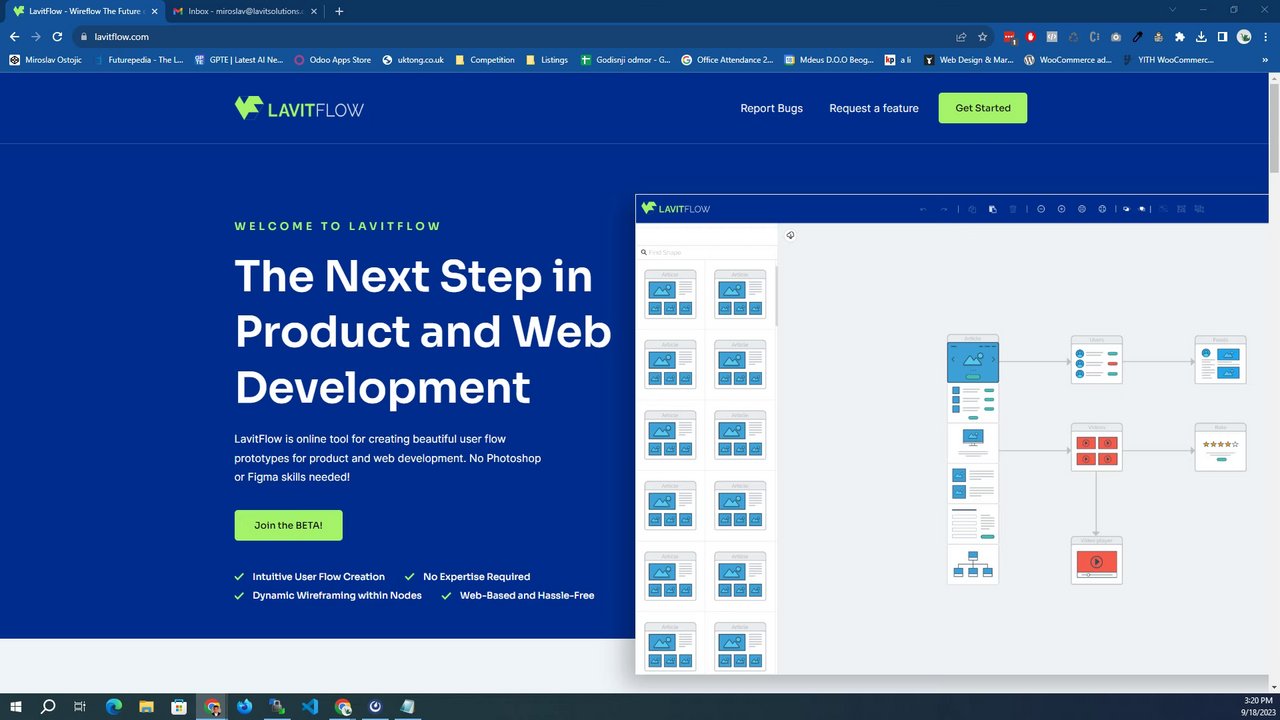
Task: Click the zoom in icon in preview toolbar
Action: tap(1061, 209)
